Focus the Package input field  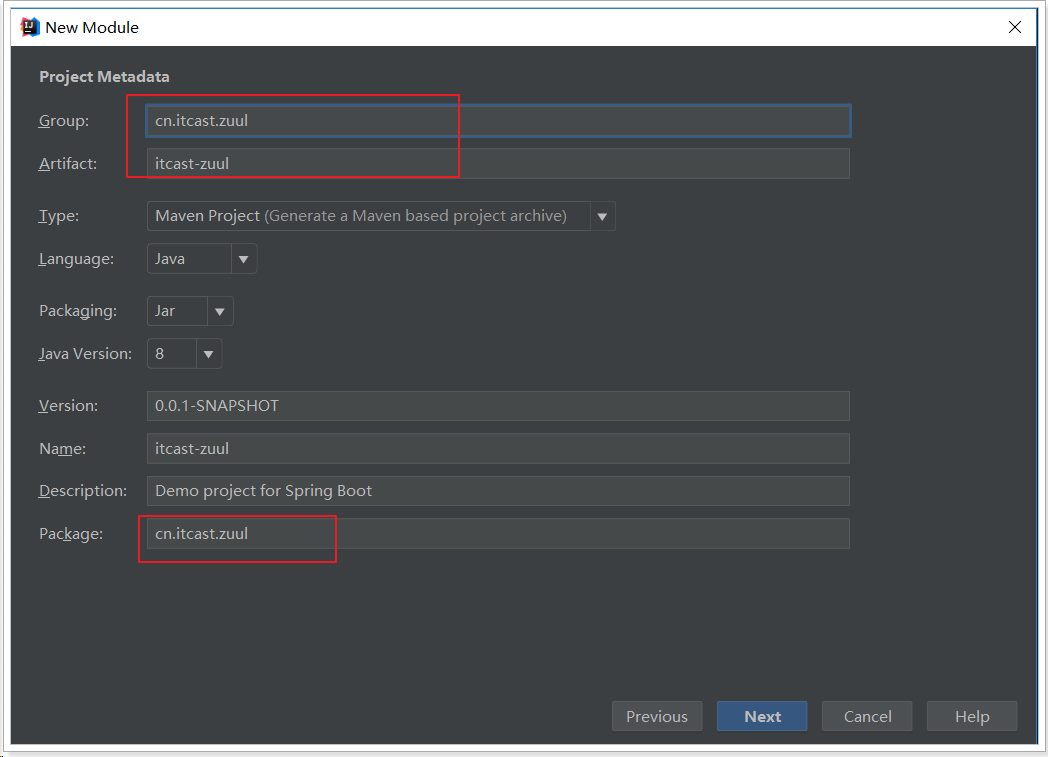[x=498, y=534]
